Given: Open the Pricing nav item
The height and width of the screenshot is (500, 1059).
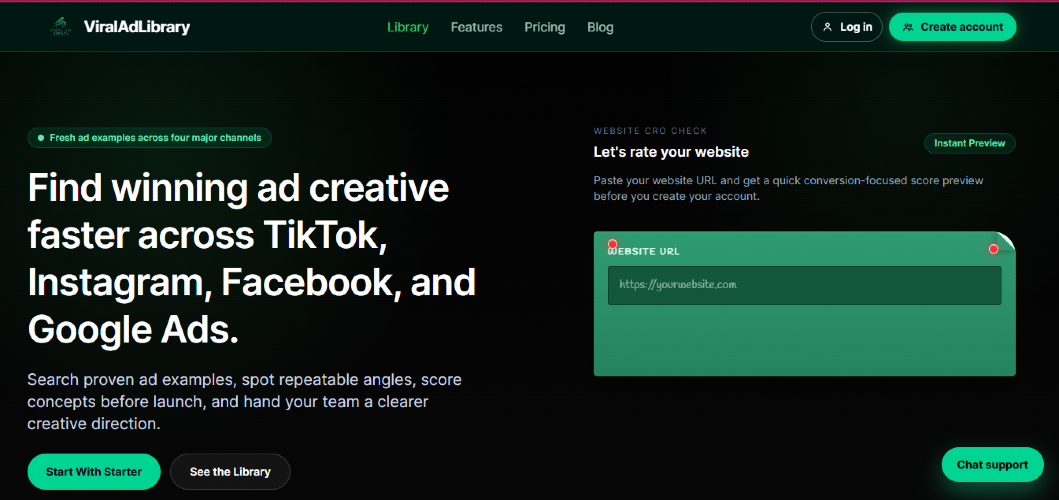Looking at the screenshot, I should coord(545,27).
